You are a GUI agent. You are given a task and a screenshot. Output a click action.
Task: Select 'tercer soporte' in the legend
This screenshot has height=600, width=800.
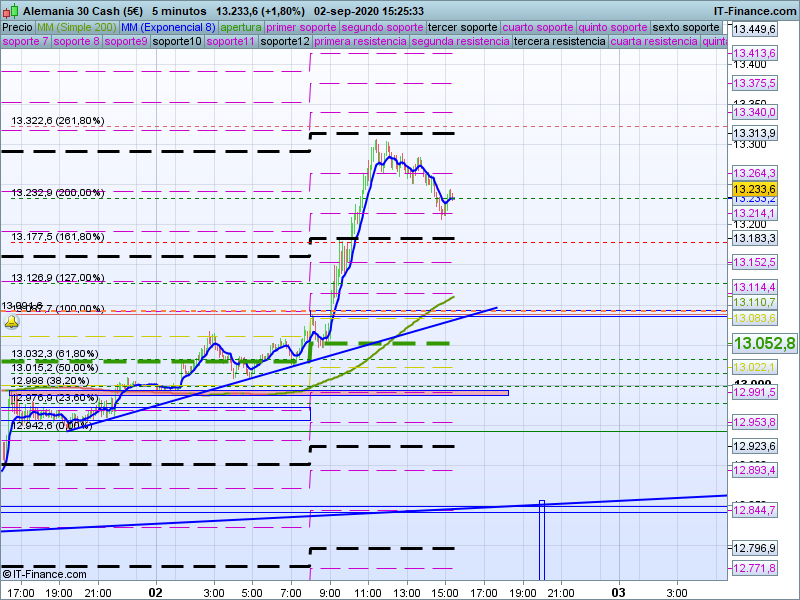point(461,27)
